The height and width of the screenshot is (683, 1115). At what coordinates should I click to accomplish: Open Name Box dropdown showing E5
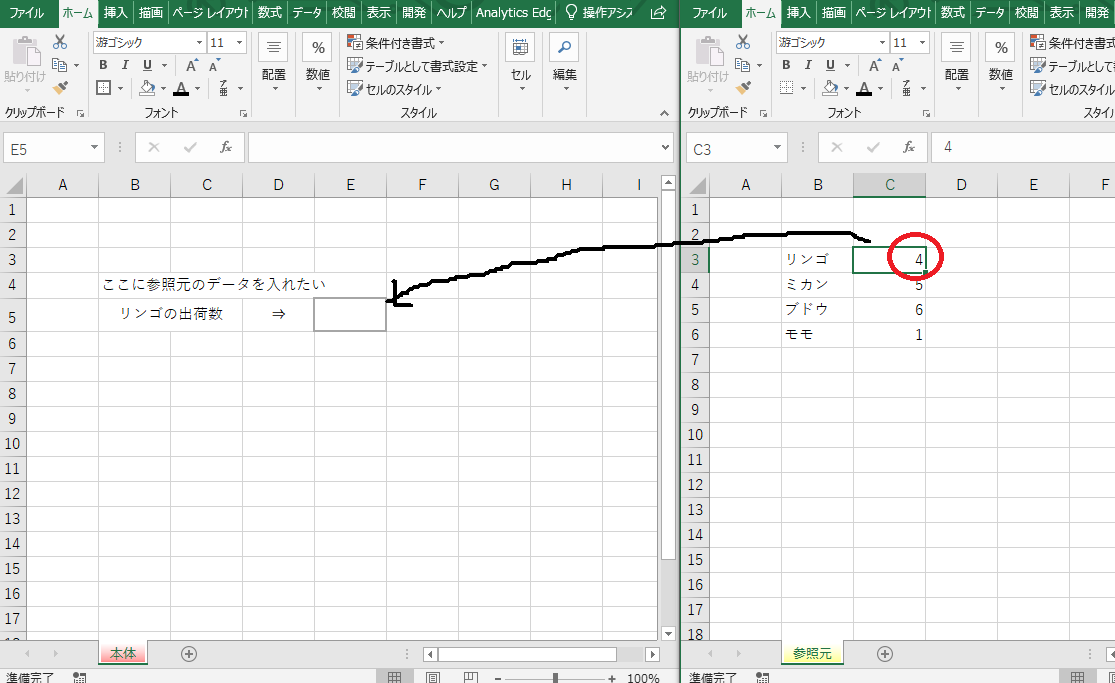[94, 147]
